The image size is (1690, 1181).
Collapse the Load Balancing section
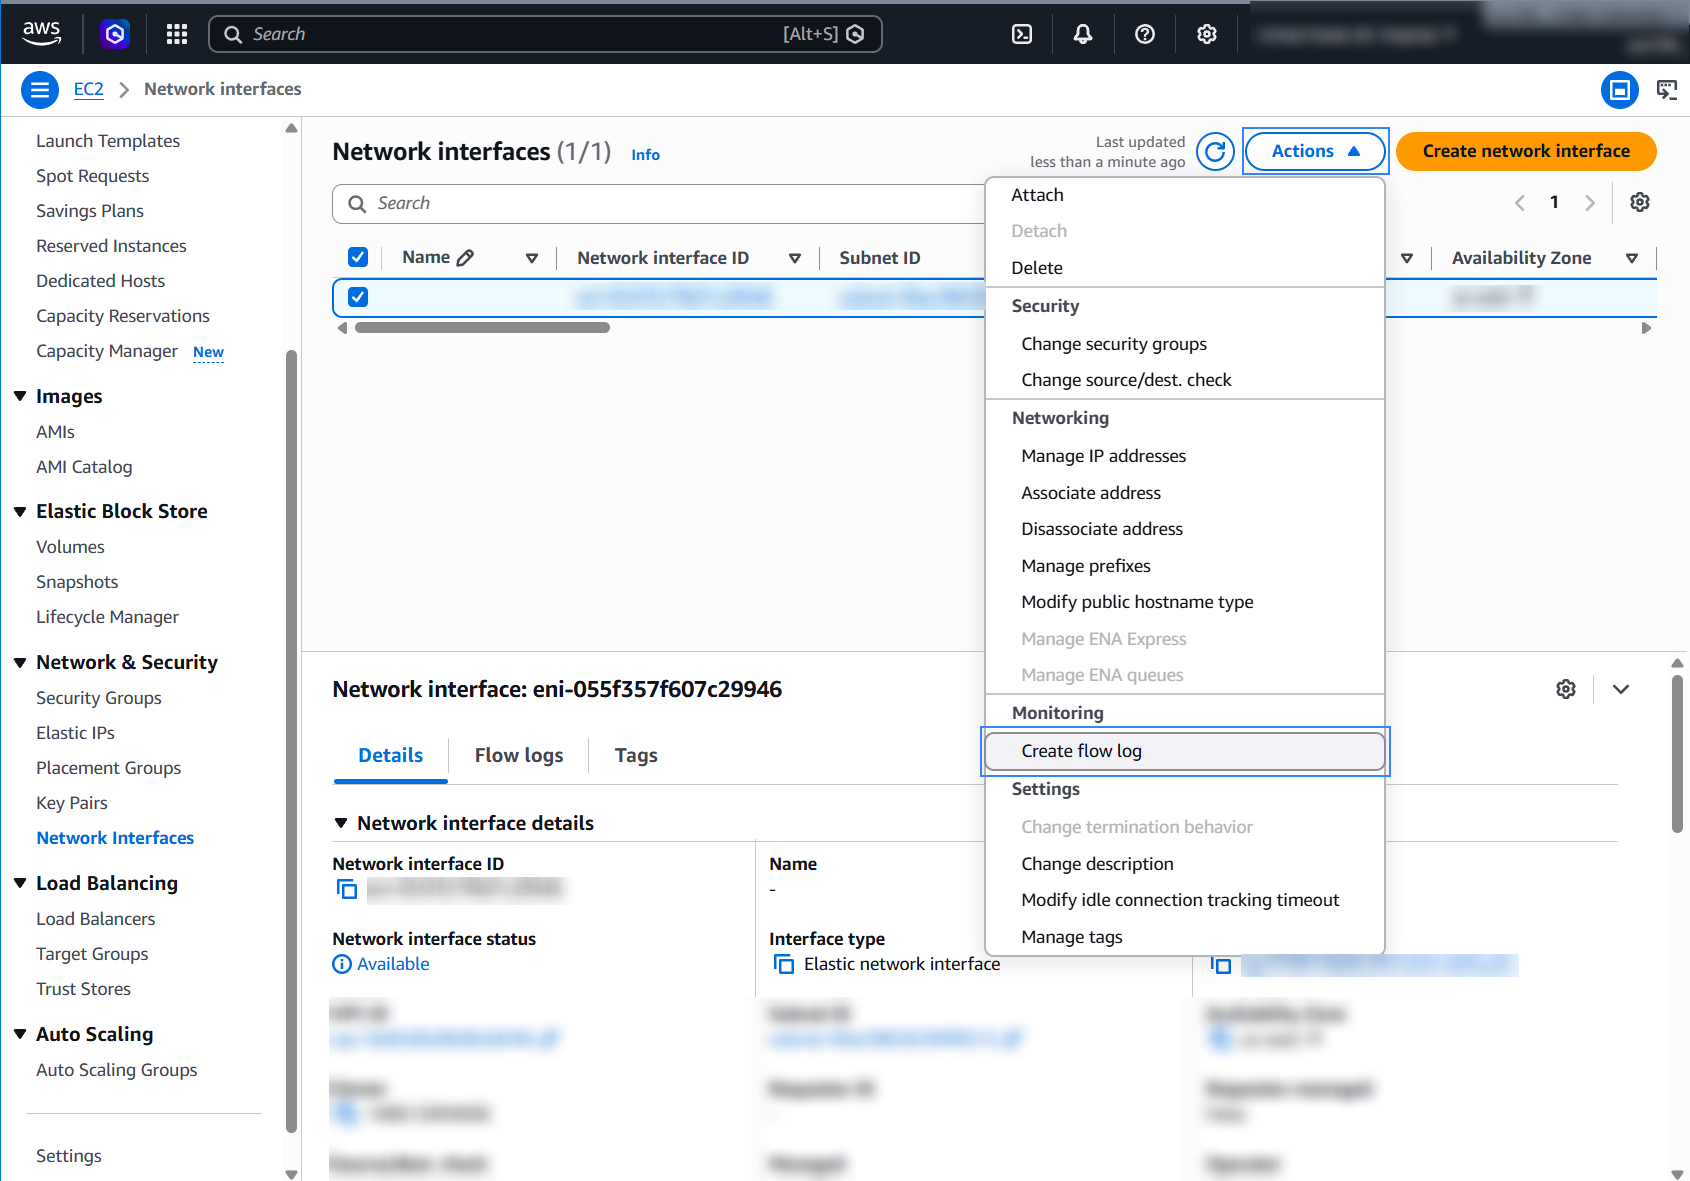tap(20, 883)
